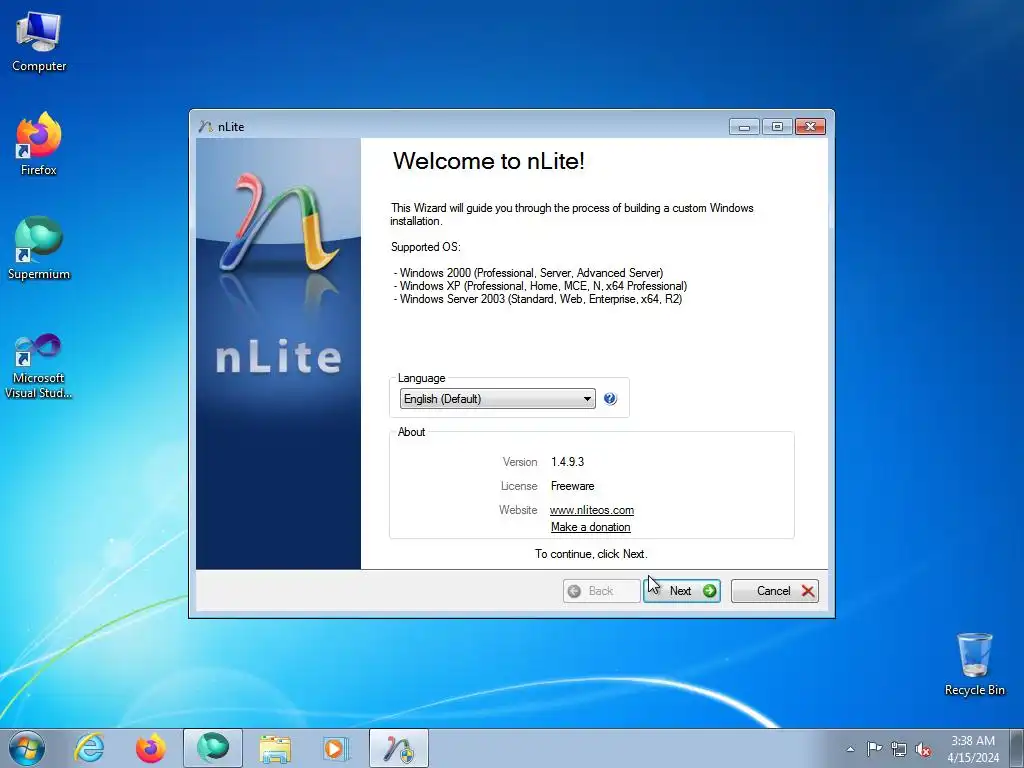
Task: Minimize the nLite window
Action: click(744, 126)
